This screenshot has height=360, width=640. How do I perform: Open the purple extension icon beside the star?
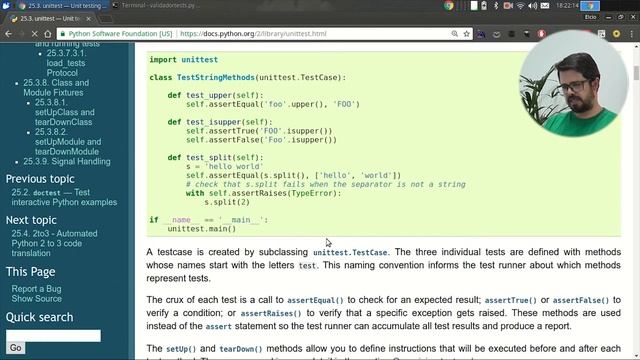[481, 34]
